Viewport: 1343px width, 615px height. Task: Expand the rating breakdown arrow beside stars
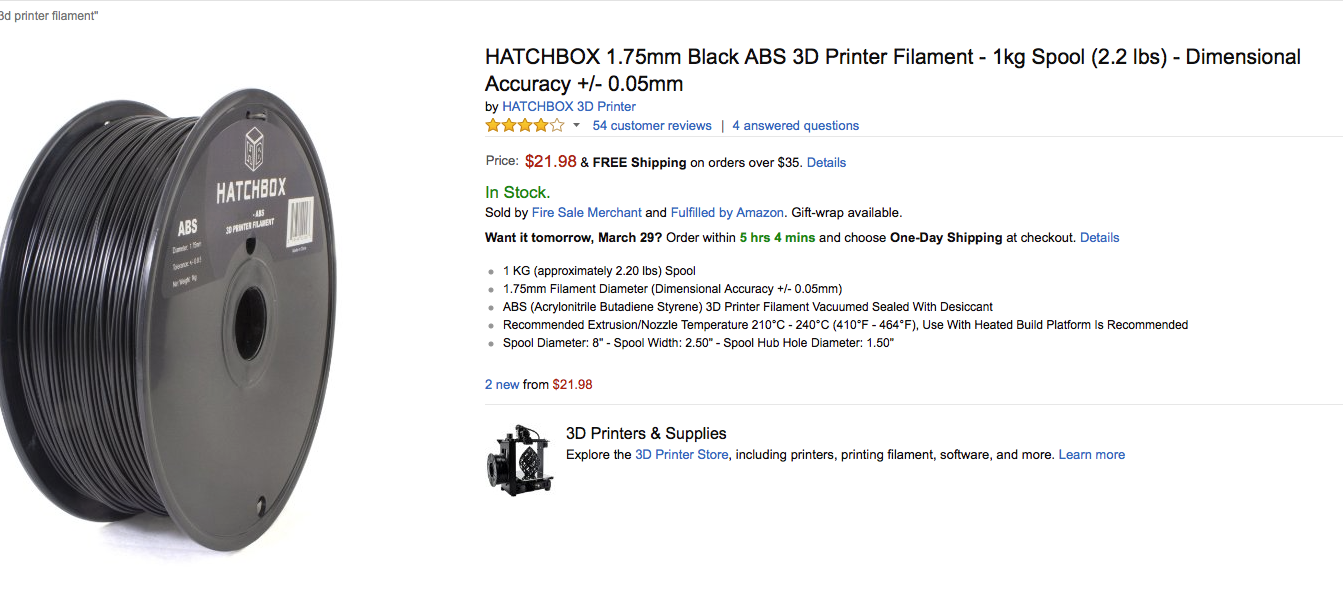576,126
